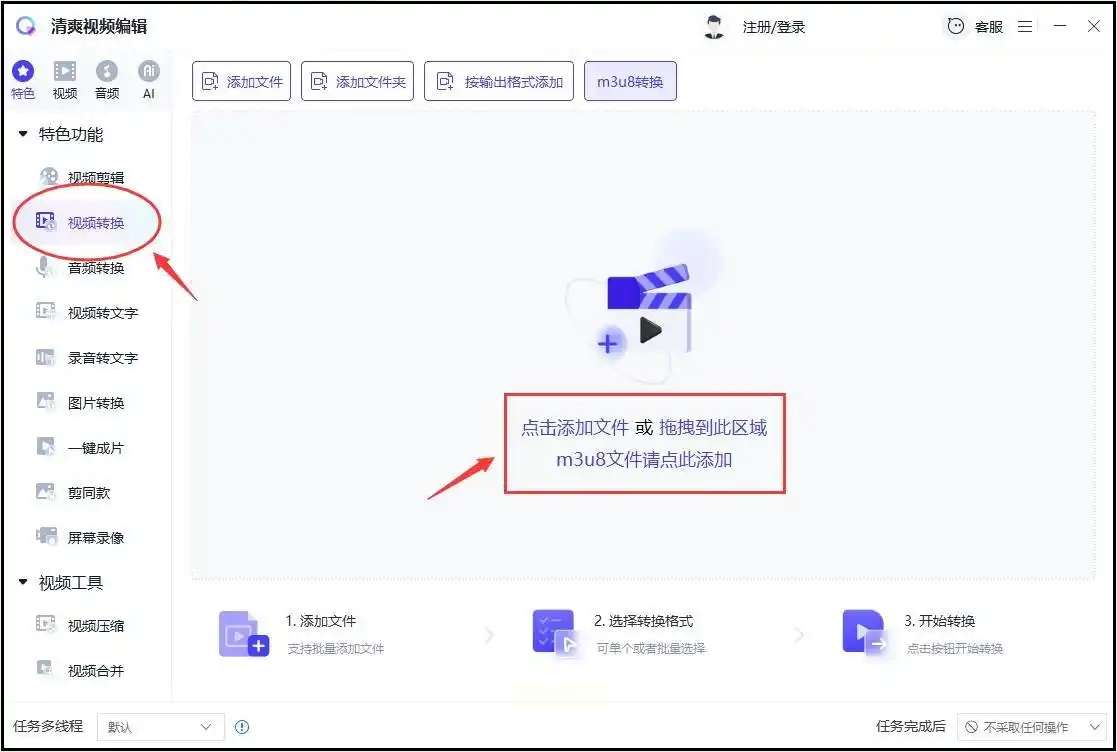This screenshot has width=1117, height=752.
Task: Collapse the 特色功能 section
Action: pos(23,134)
